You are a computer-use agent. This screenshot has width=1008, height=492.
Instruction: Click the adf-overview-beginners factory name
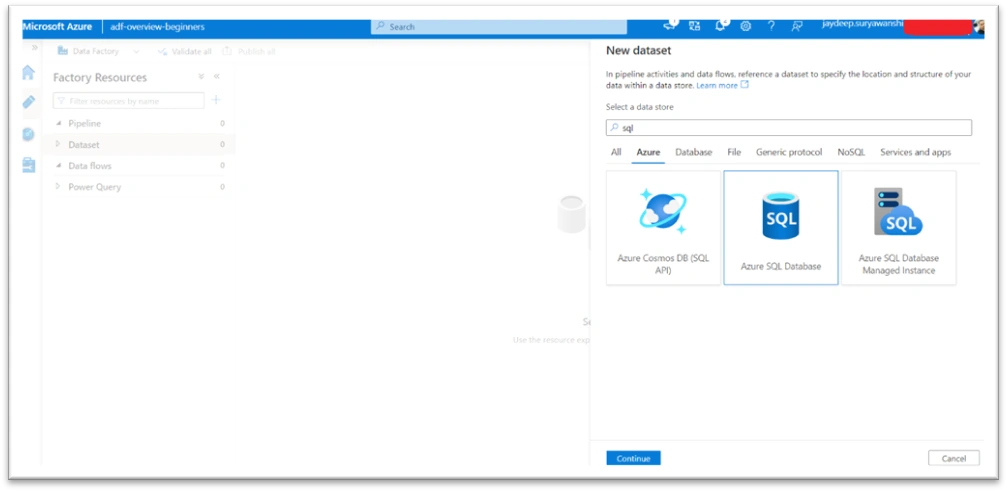(158, 27)
